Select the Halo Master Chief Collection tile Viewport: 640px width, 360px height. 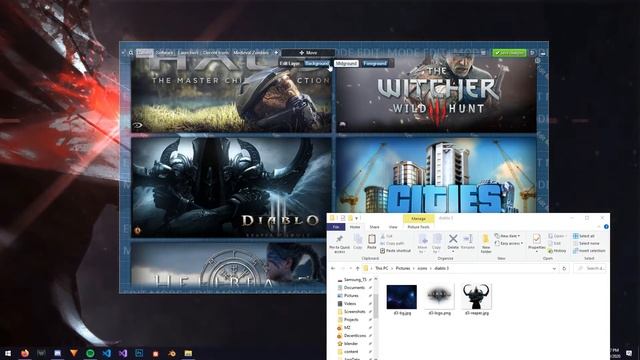(231, 95)
